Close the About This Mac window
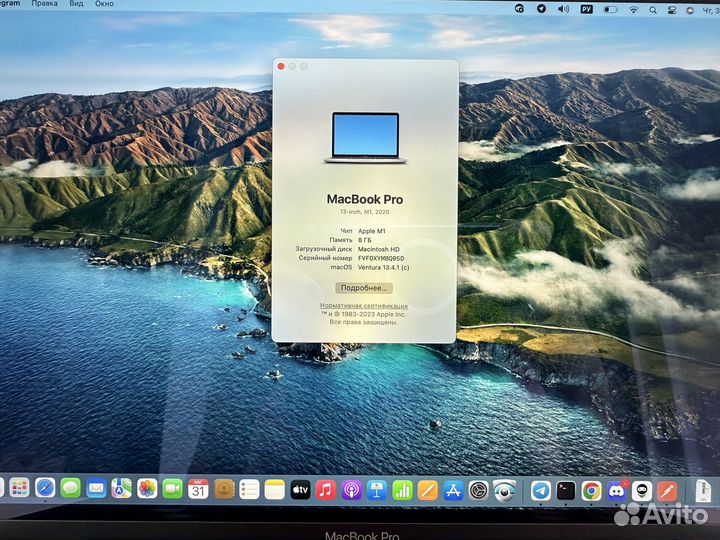This screenshot has width=720, height=540. coord(281,67)
